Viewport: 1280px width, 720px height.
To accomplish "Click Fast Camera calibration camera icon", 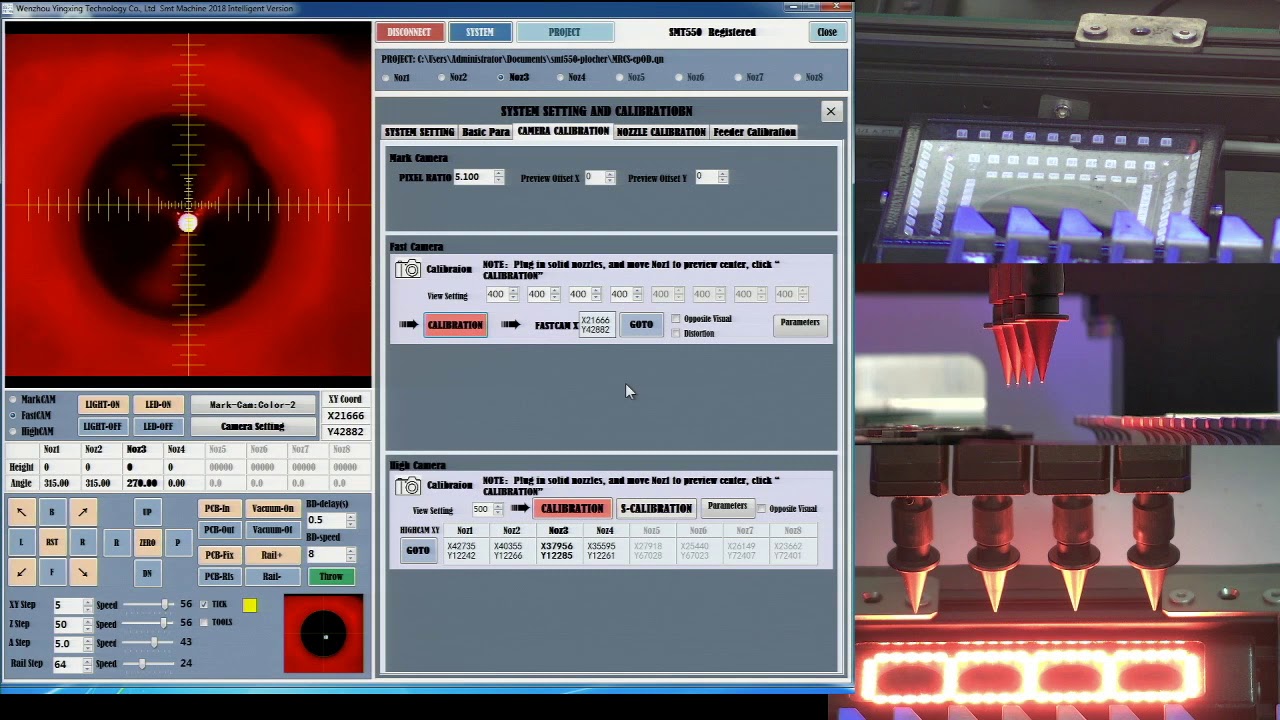I will [408, 269].
